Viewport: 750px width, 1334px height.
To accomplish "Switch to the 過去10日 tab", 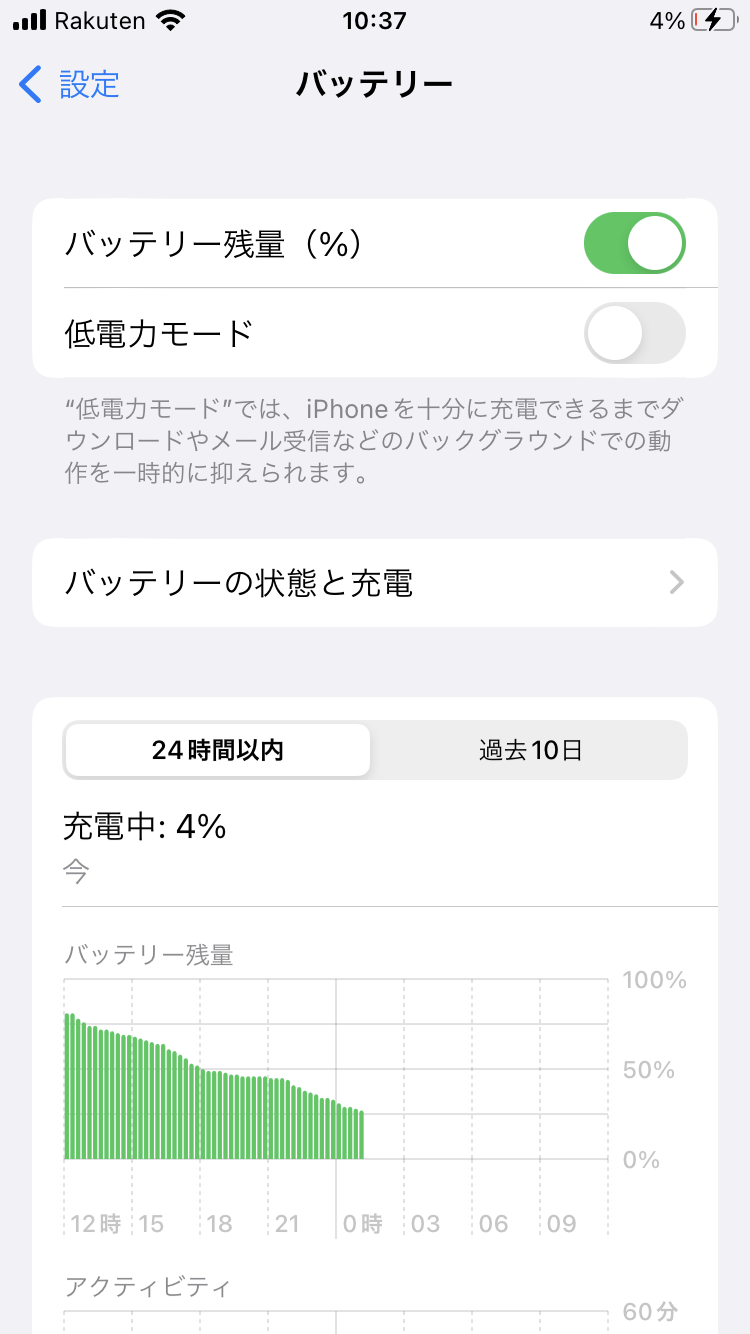I will point(530,751).
